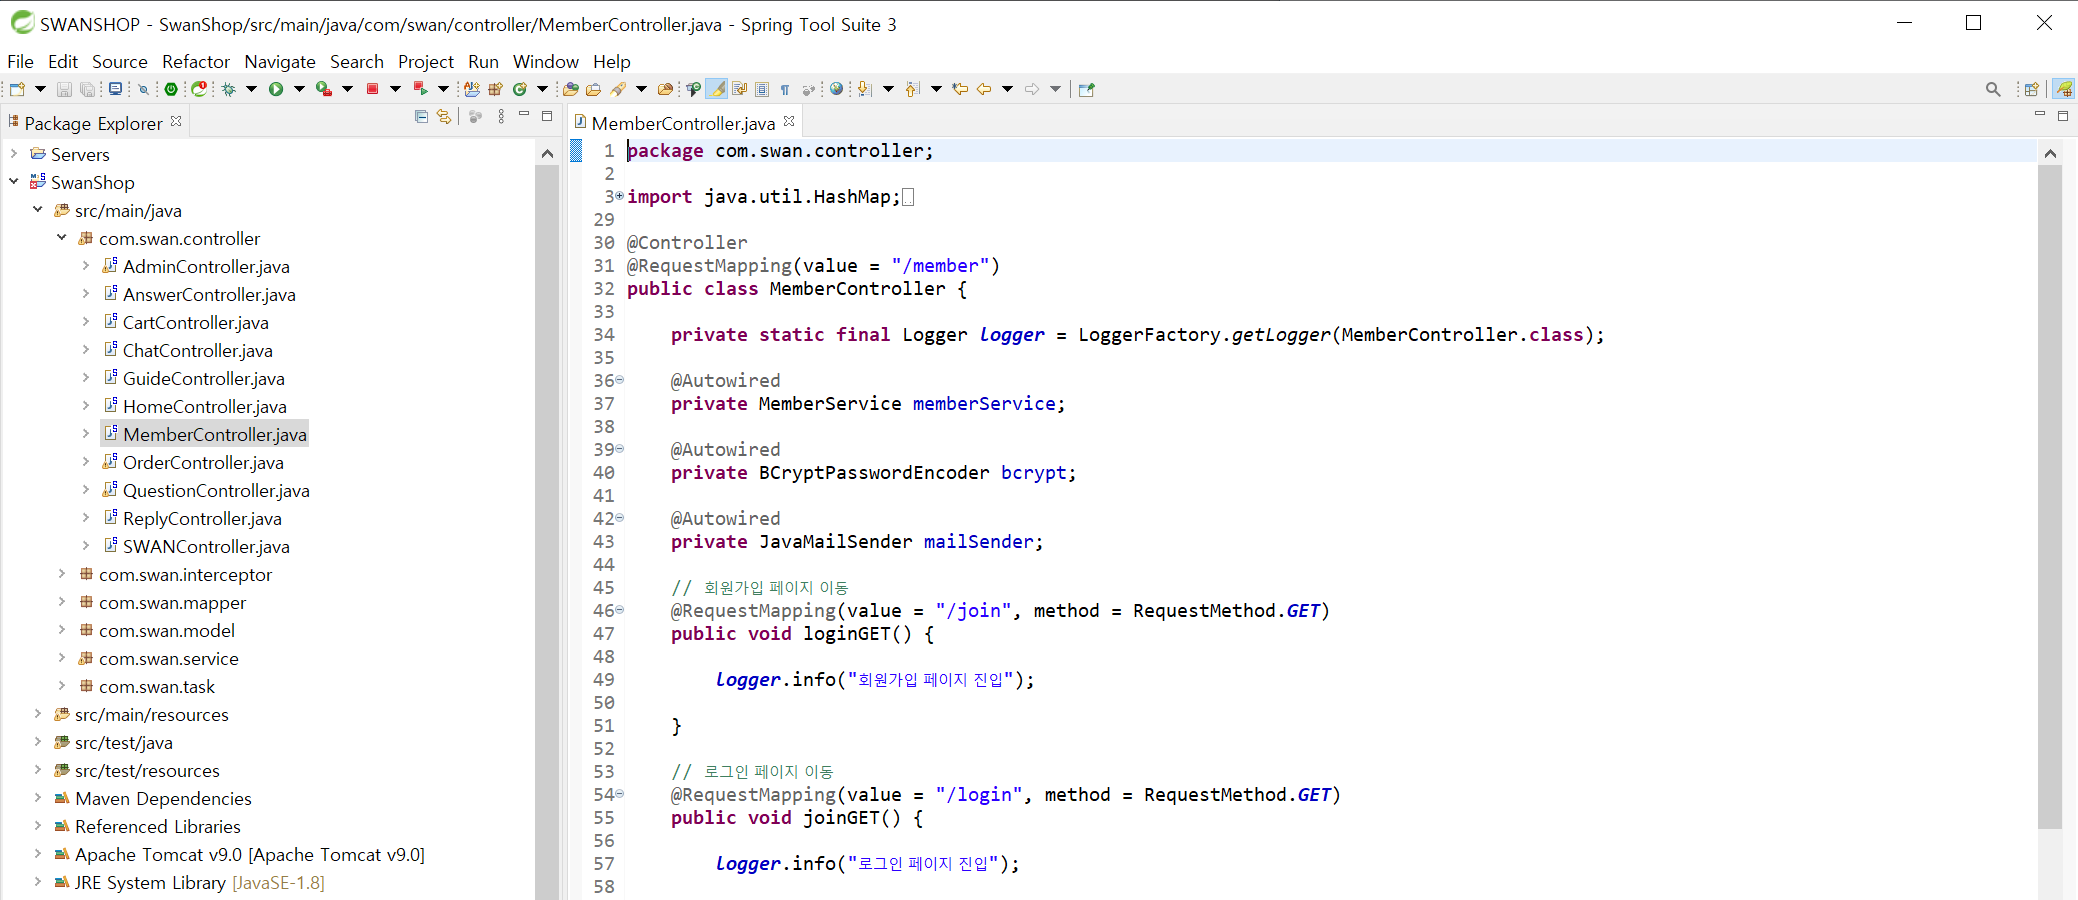Screen dimensions: 2078x900
Task: Close the Package Explorer view
Action: (176, 121)
